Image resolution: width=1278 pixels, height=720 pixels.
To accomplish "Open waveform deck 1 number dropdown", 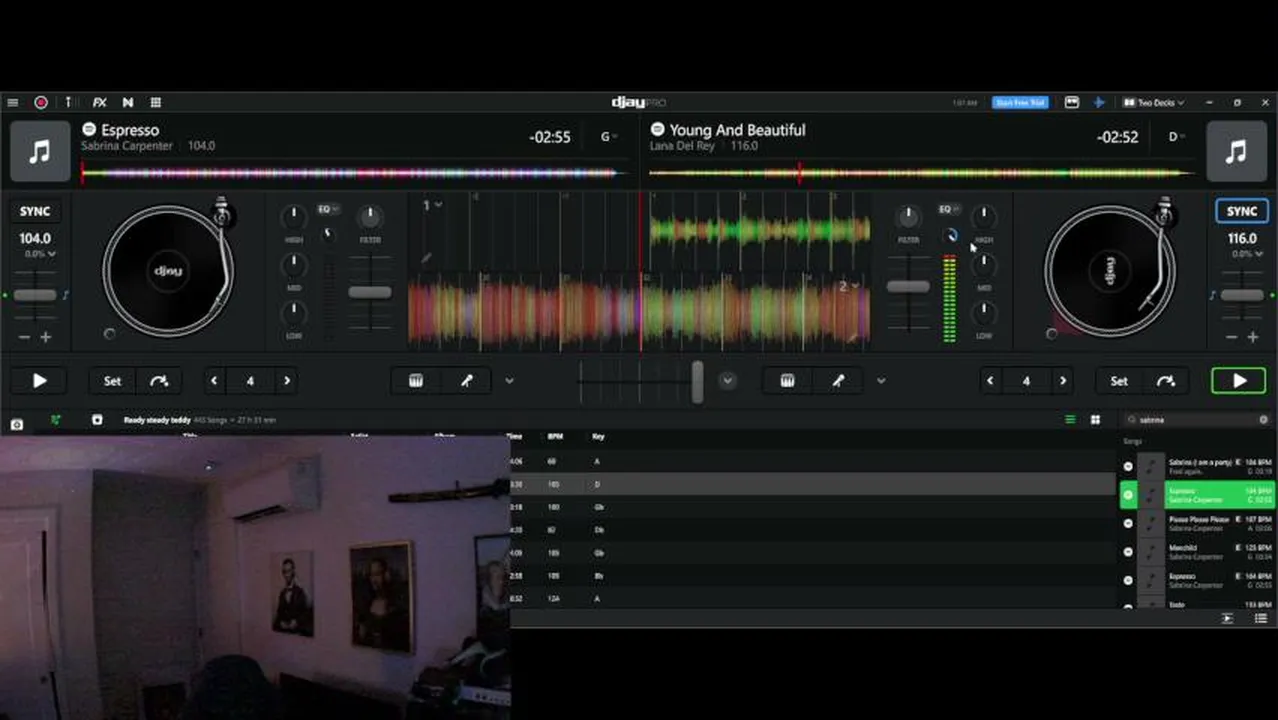I will pyautogui.click(x=431, y=205).
